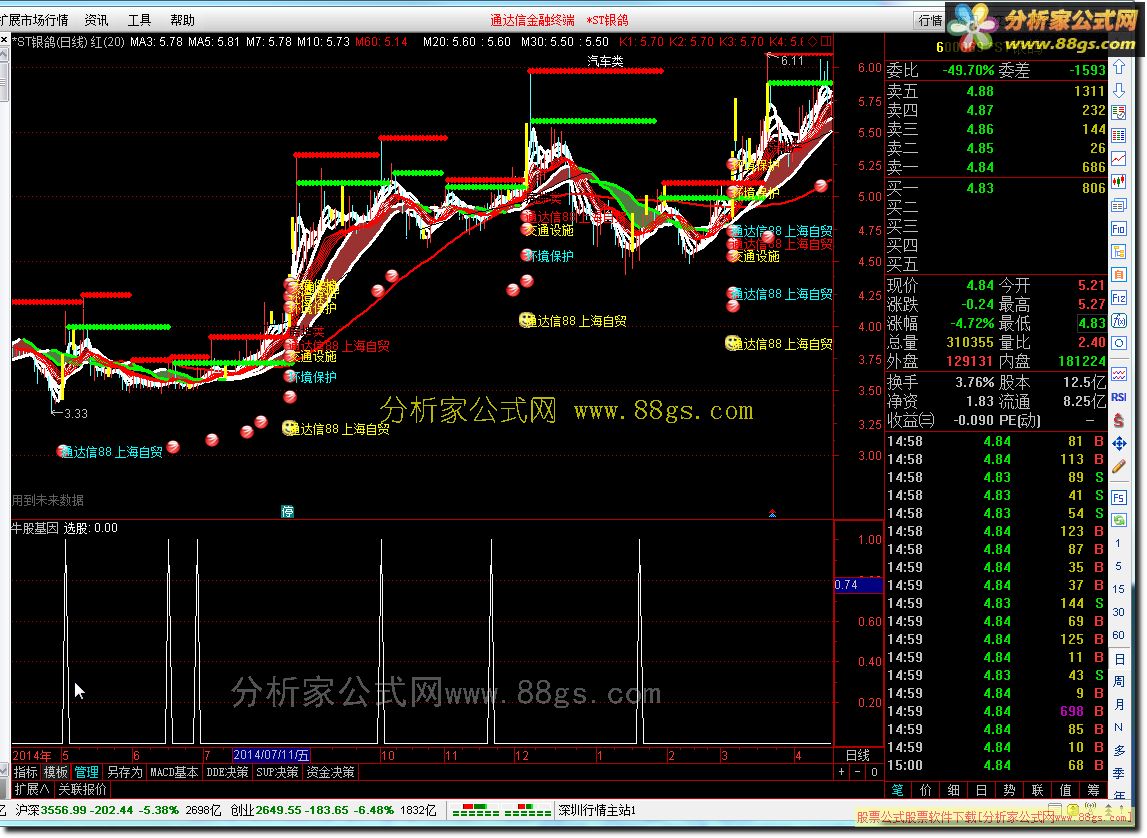
Task: Click the up arrow icon in right toolbar
Action: click(1118, 67)
